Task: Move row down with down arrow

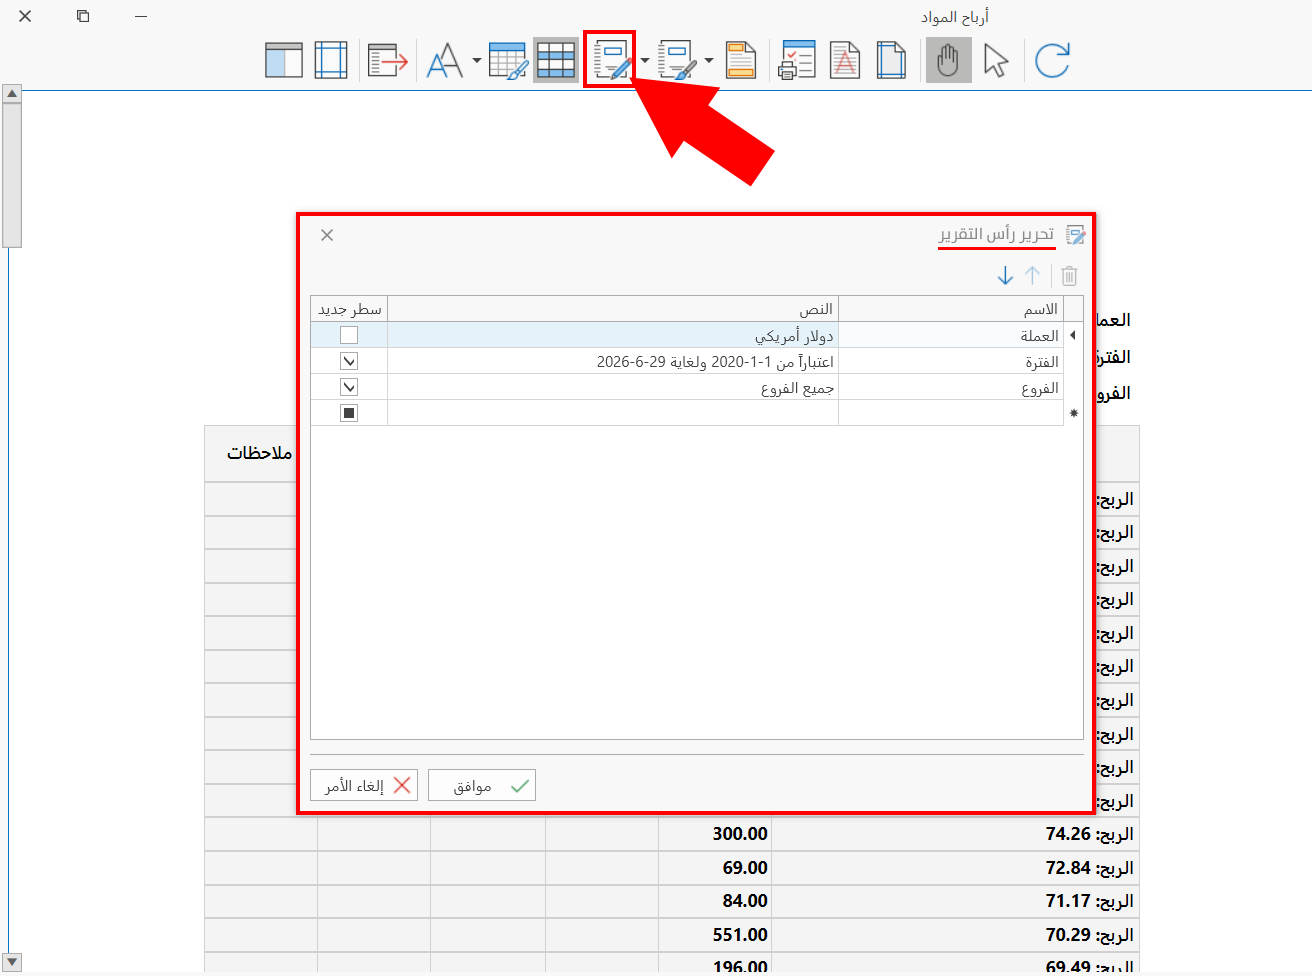Action: [1005, 275]
